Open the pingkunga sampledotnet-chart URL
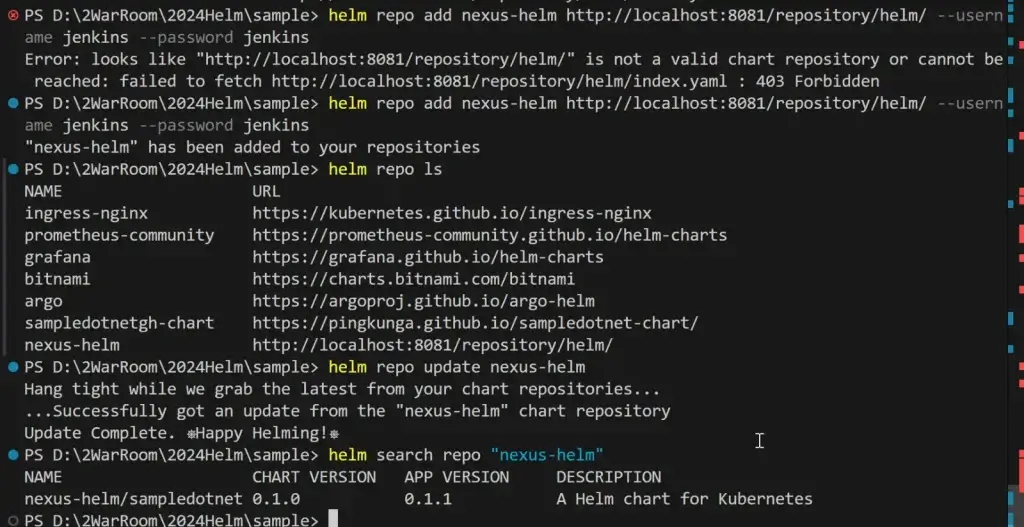The height and width of the screenshot is (527, 1024). click(x=475, y=323)
